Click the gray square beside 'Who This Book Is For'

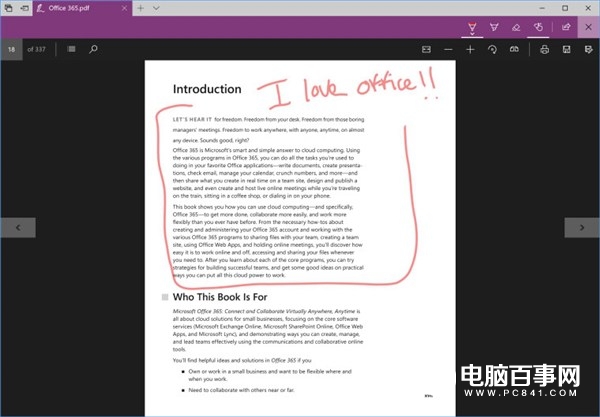(x=165, y=297)
